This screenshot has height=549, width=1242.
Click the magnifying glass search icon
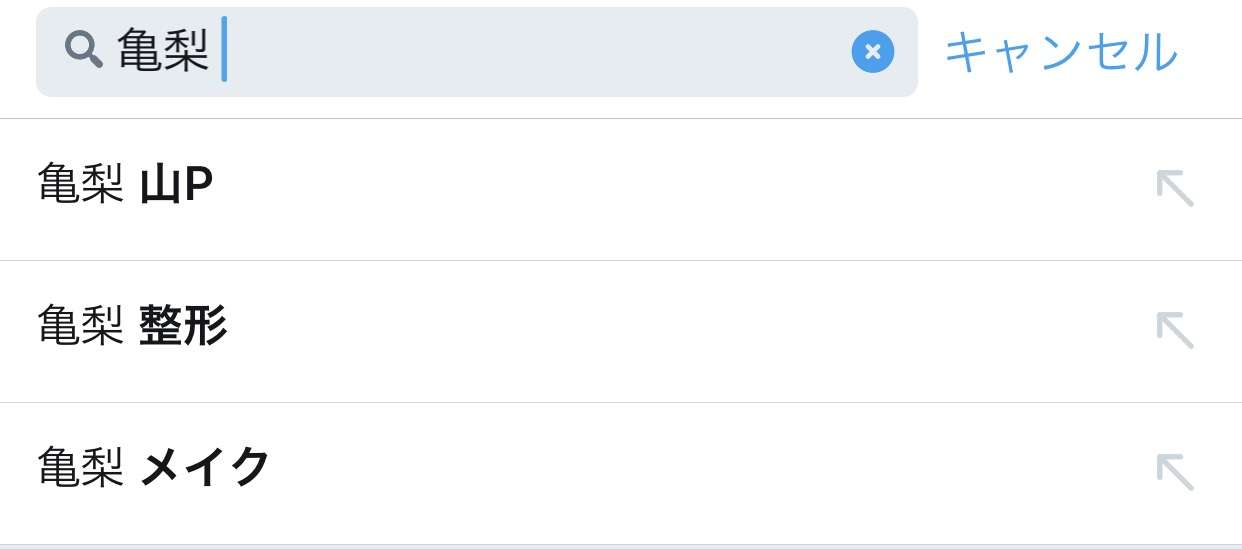[x=84, y=49]
